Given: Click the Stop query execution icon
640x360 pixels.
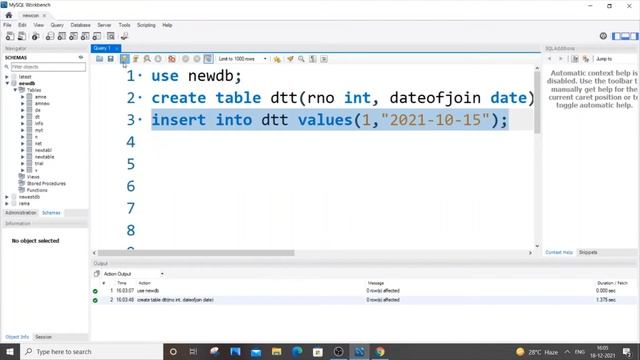Looking at the screenshot, I should click(x=158, y=59).
